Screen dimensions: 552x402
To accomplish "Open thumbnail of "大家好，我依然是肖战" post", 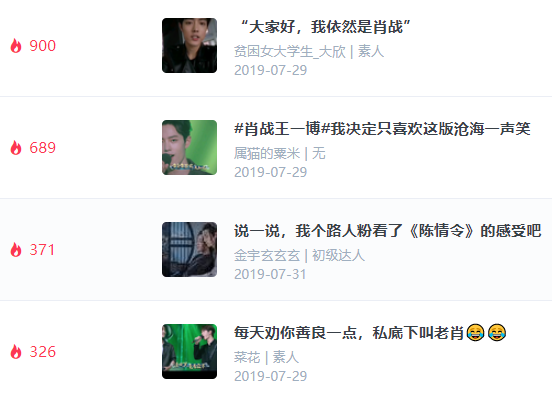I will [189, 45].
